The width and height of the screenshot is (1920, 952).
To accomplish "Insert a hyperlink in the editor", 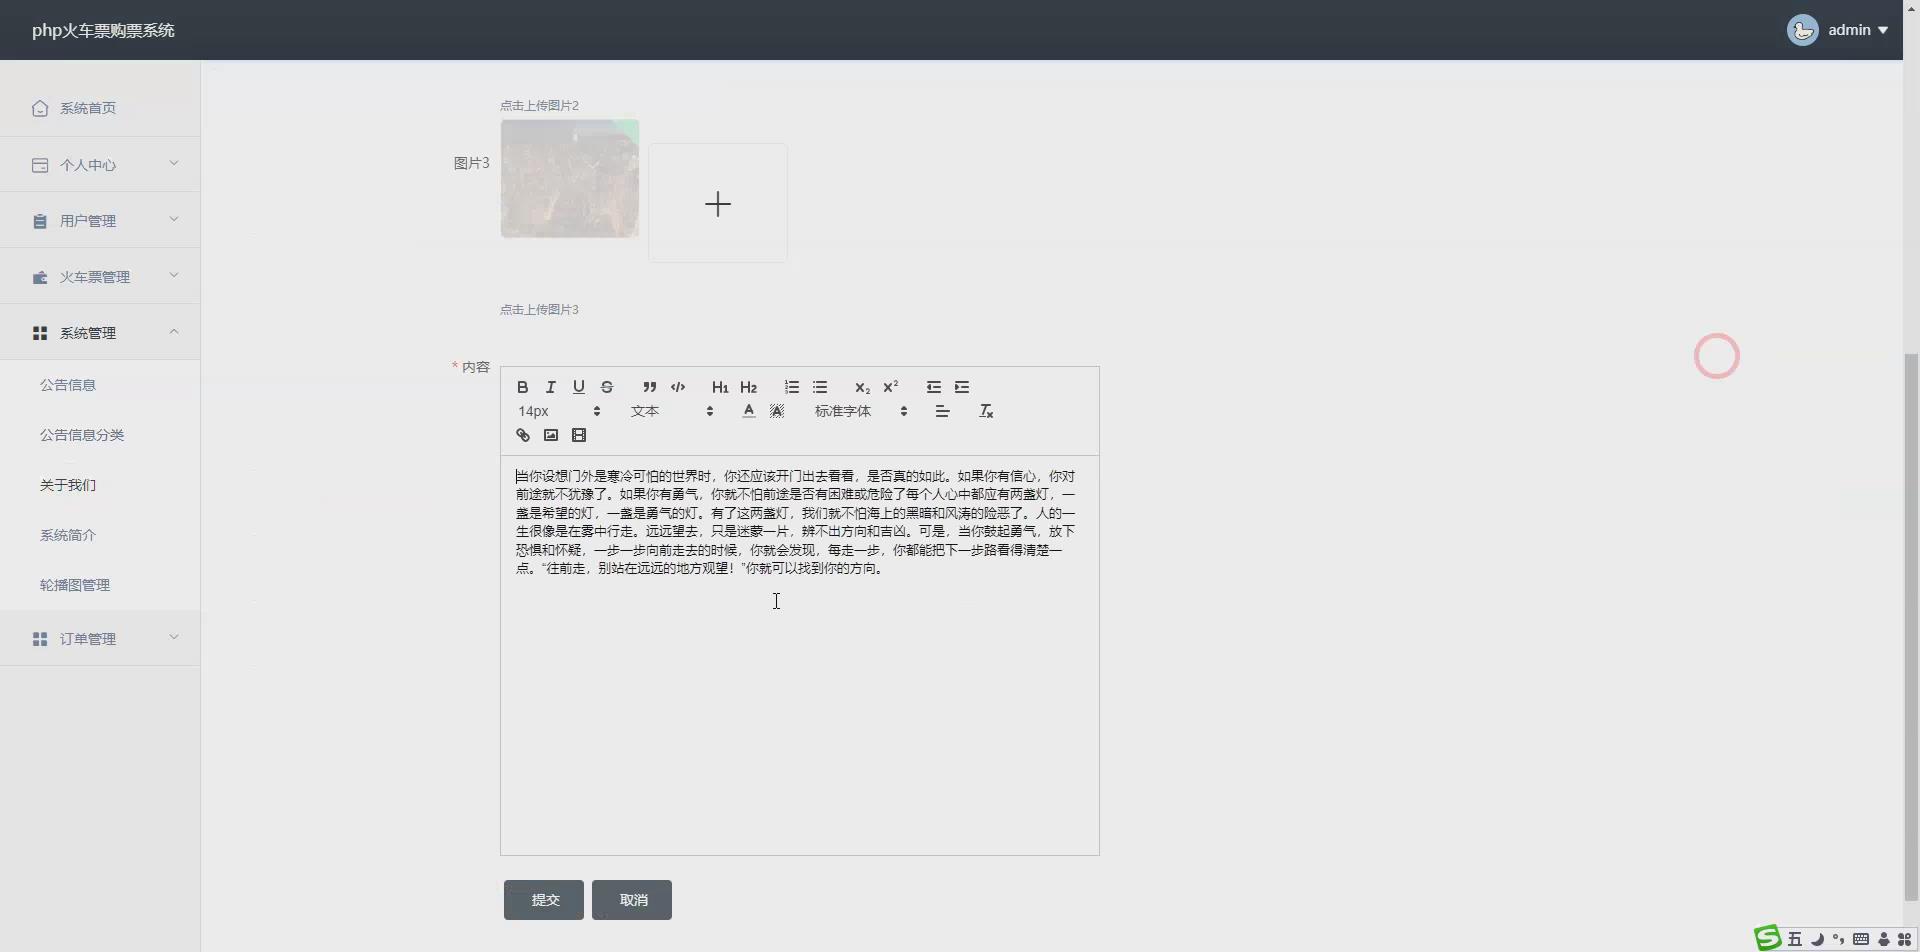I will [x=522, y=434].
